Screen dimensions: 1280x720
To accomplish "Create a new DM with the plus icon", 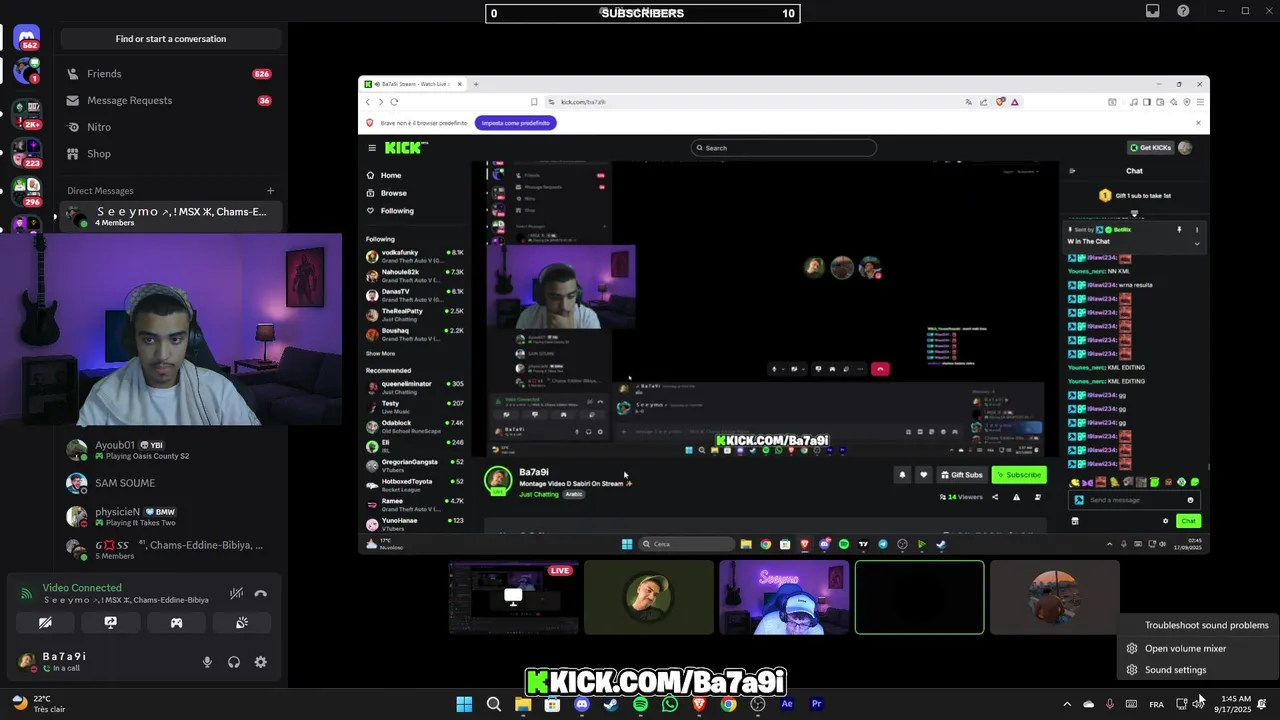I will pyautogui.click(x=270, y=191).
